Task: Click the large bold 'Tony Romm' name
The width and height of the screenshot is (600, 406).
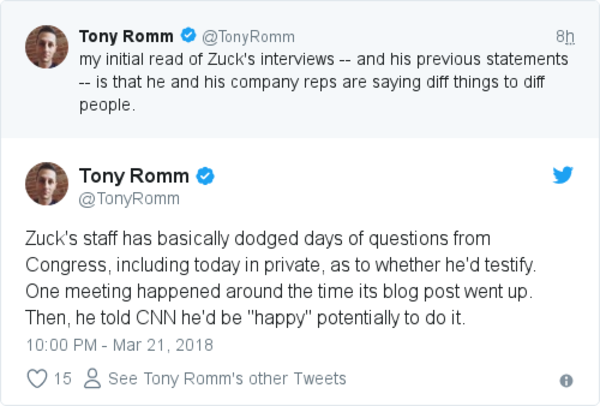Action: click(133, 176)
